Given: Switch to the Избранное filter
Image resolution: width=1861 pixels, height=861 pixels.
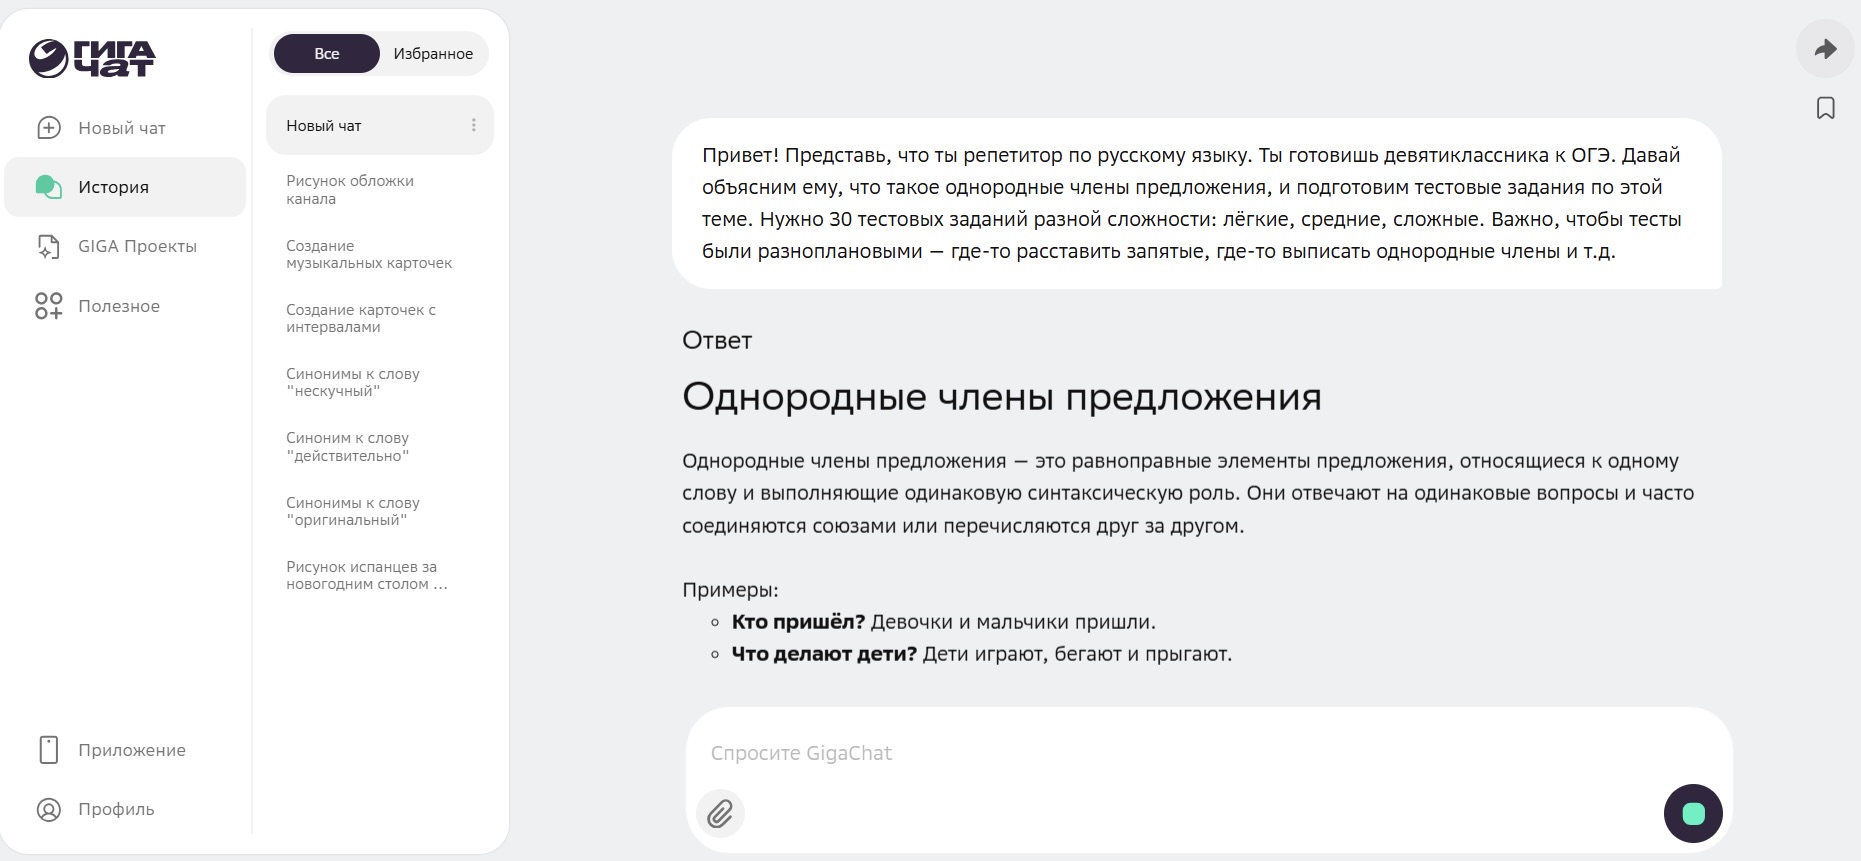Looking at the screenshot, I should click(433, 54).
